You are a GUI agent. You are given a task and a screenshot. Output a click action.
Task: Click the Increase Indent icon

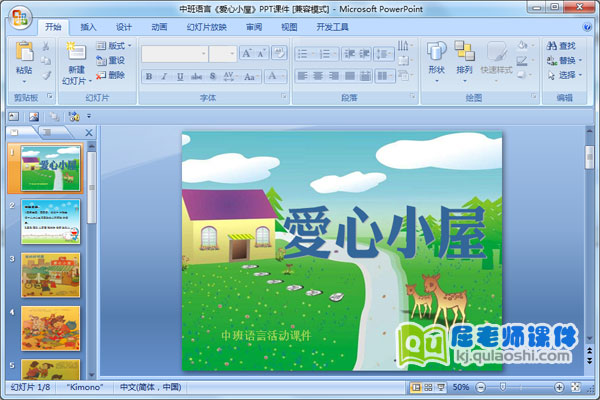(365, 54)
